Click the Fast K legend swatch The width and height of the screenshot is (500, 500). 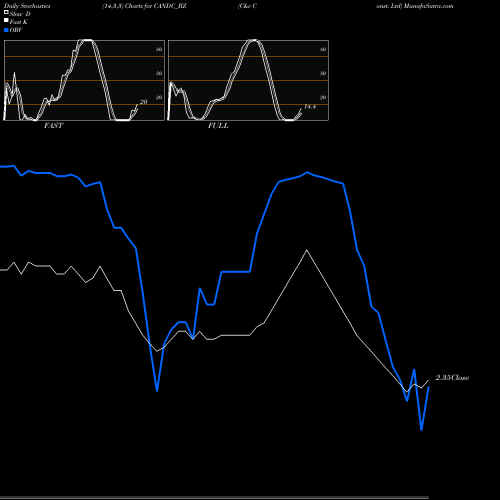pos(6,21)
